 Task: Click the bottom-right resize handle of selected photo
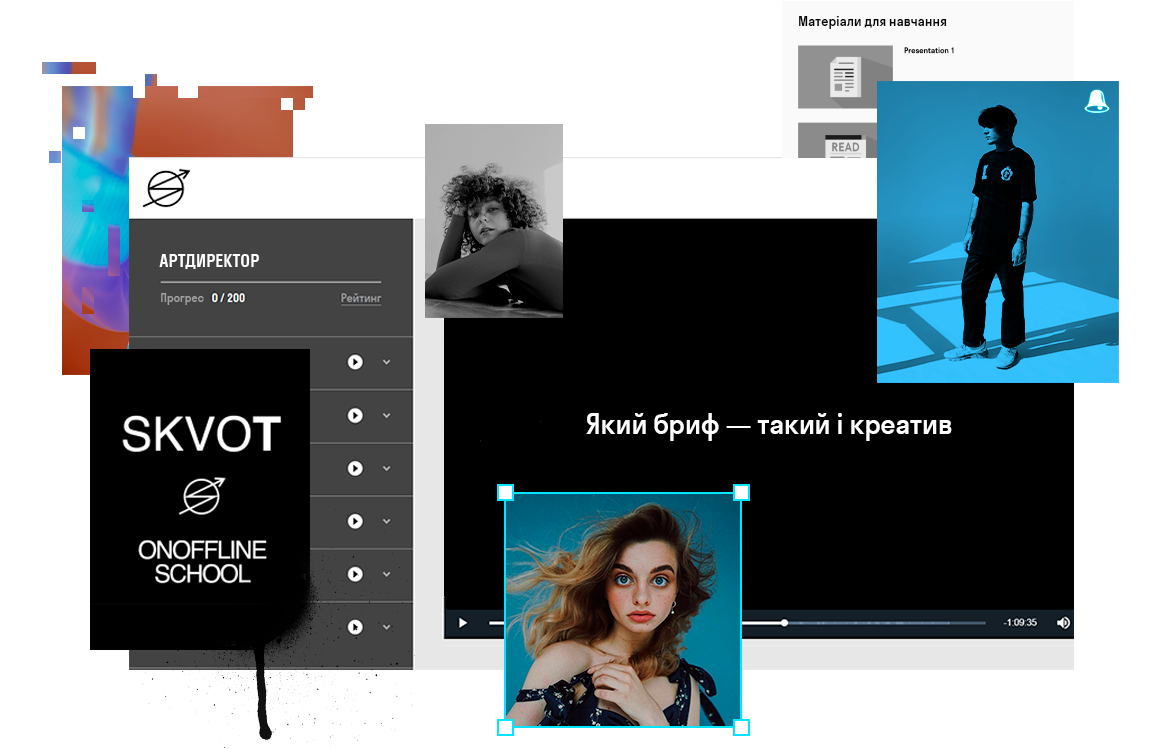coord(741,727)
